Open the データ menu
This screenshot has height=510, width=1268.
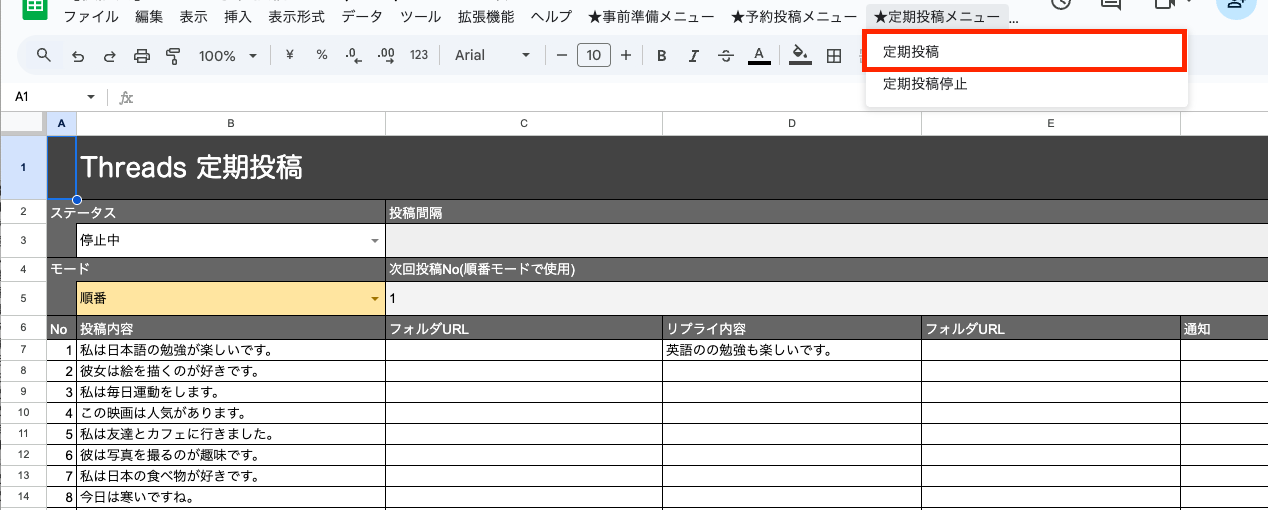(362, 17)
